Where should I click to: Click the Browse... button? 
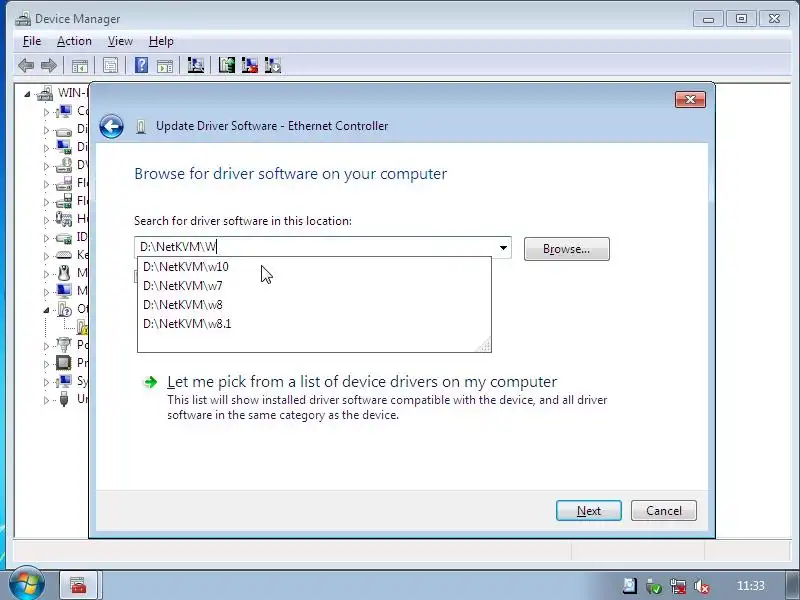click(x=566, y=249)
